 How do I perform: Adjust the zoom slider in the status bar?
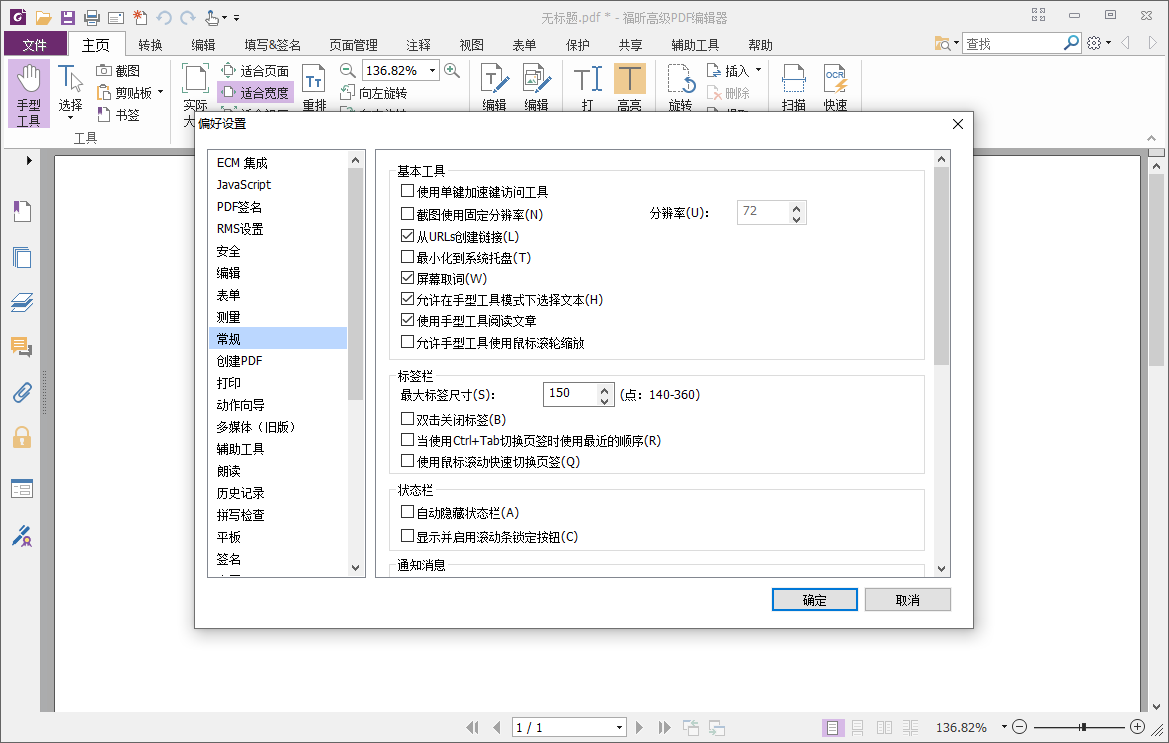tap(1083, 727)
